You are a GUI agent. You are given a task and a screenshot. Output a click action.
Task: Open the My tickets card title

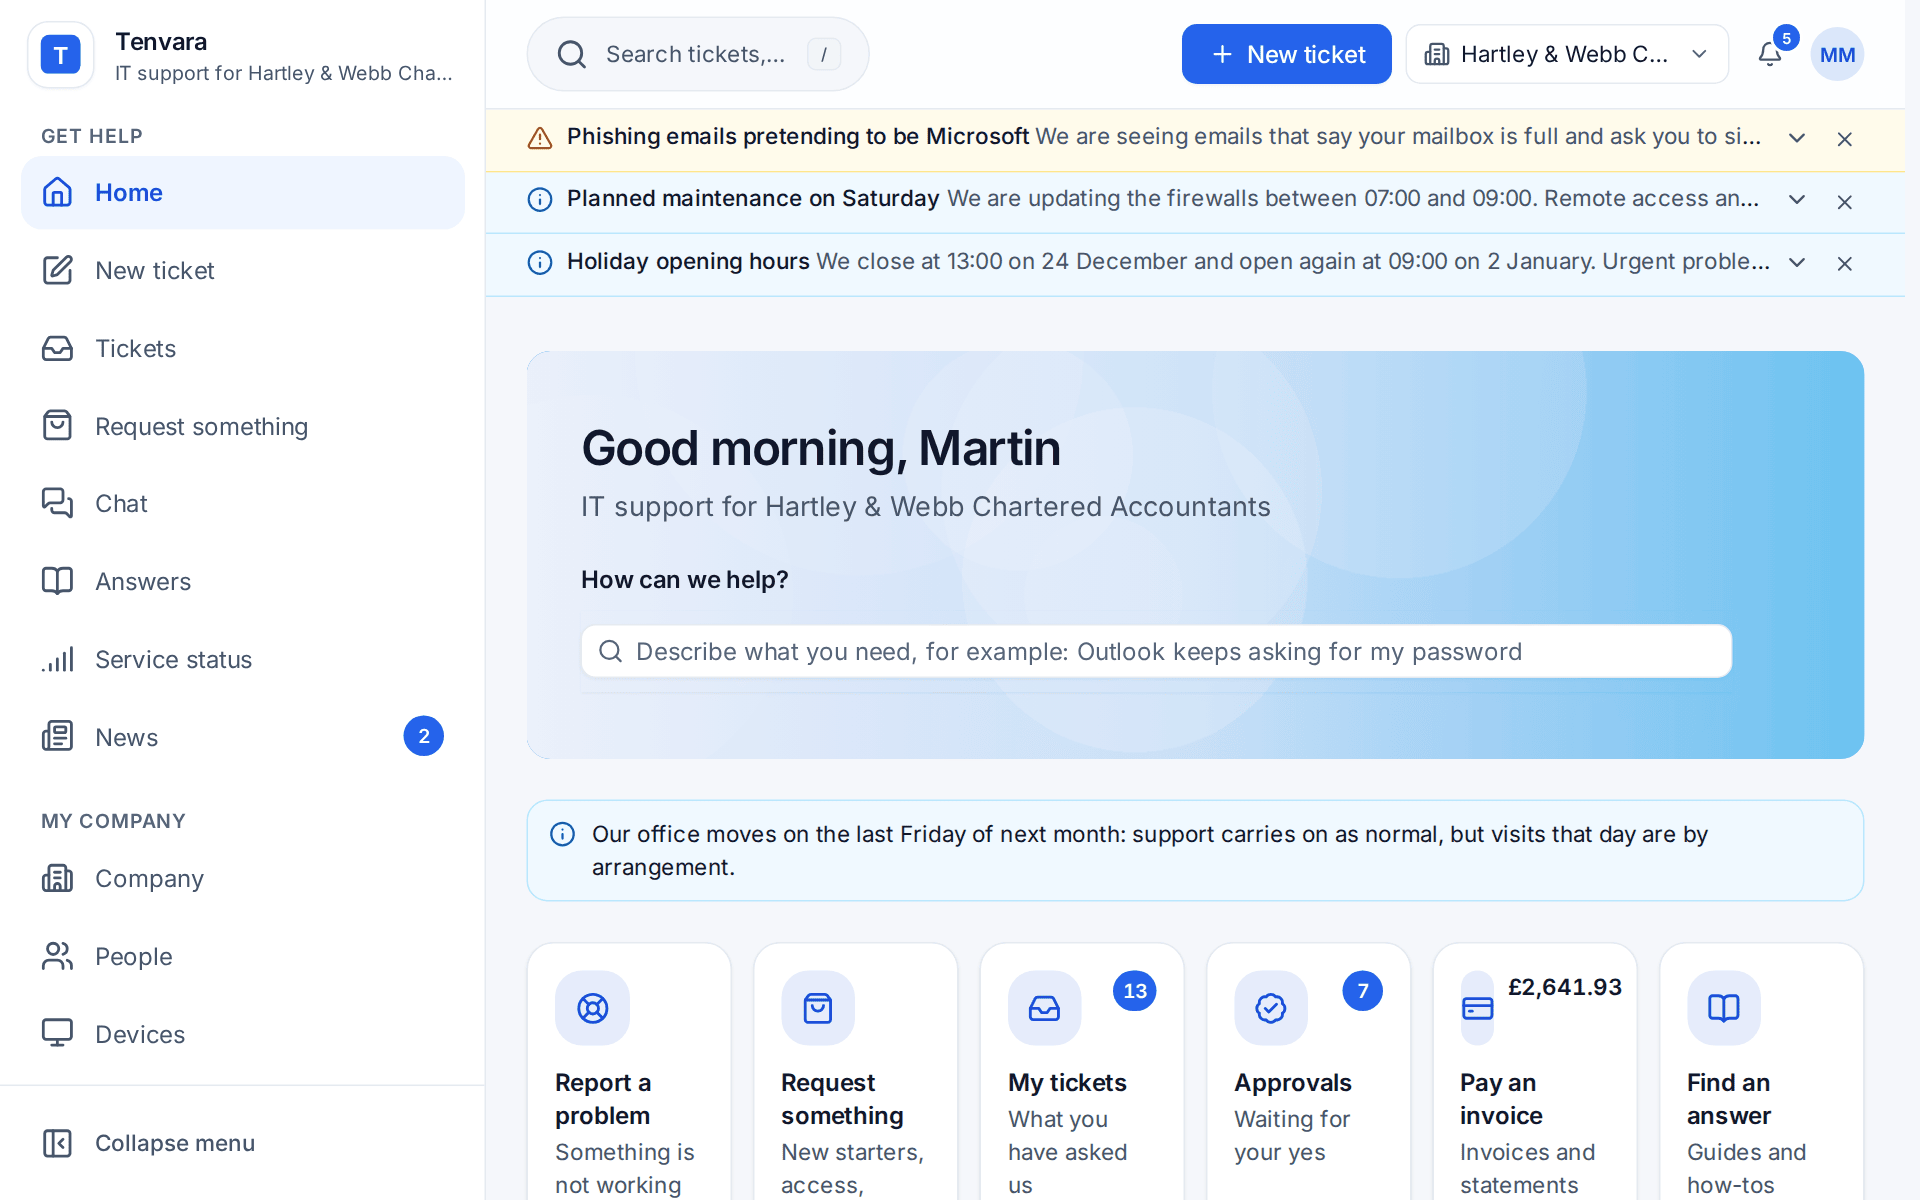(1067, 1082)
